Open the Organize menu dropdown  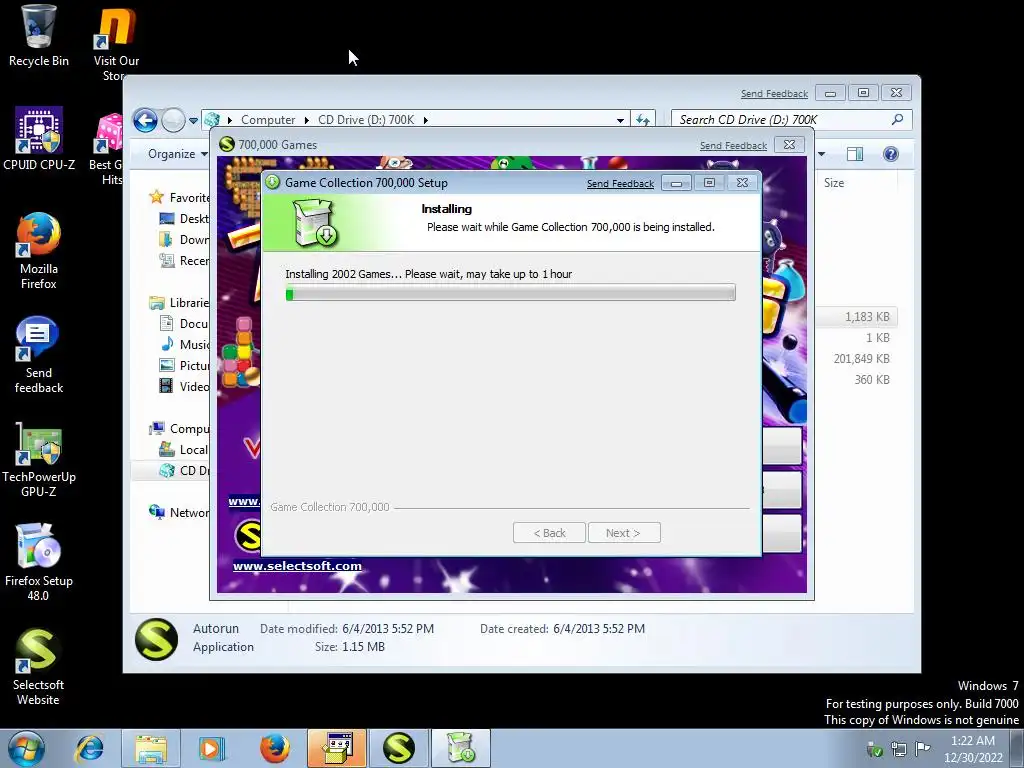pos(177,154)
